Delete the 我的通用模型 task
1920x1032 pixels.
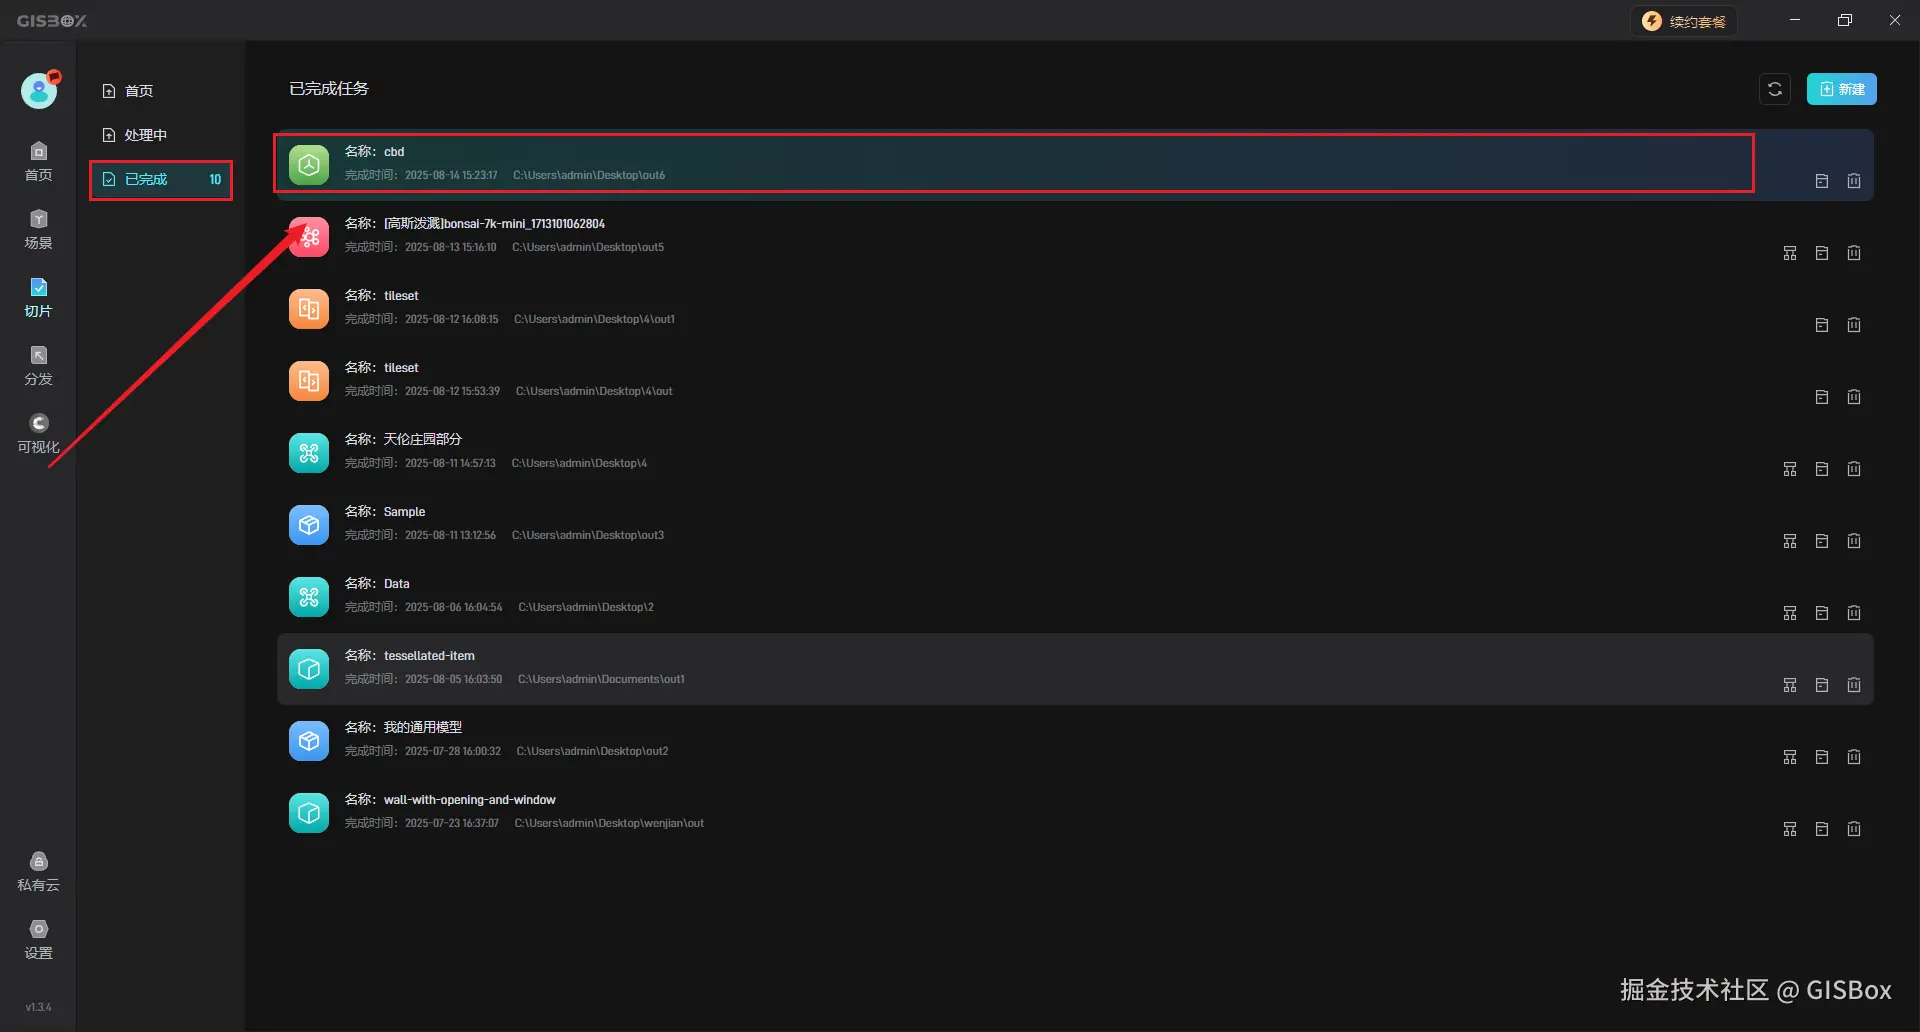1854,757
